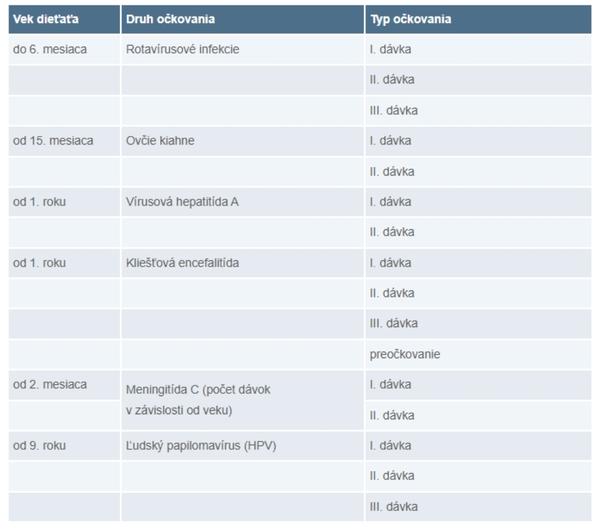Click the 'Kliešťová encefalitída' vaccination cell

click(x=184, y=263)
